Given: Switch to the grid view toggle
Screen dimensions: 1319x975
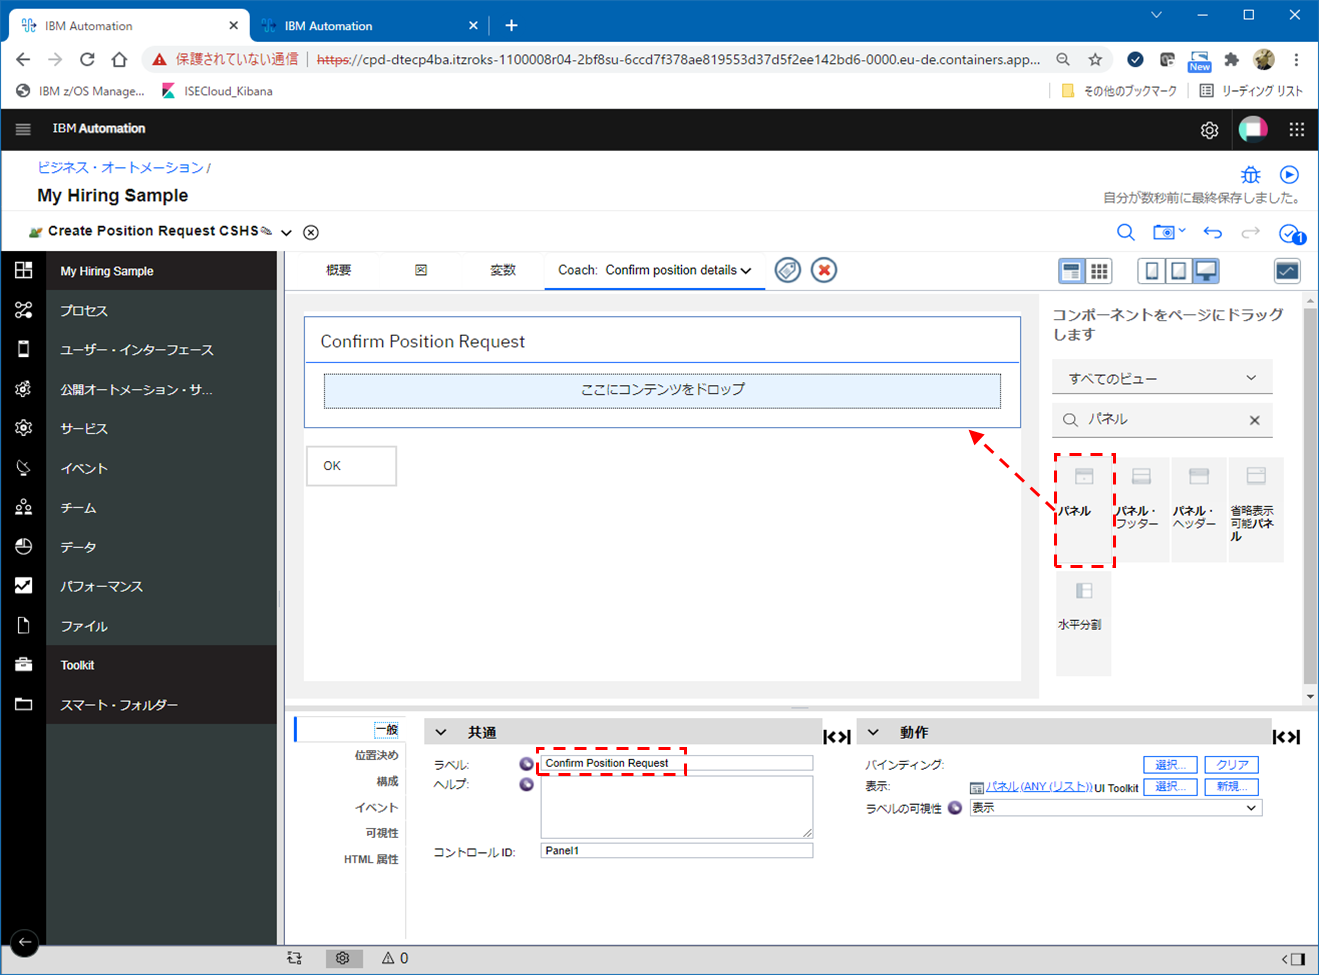Looking at the screenshot, I should coord(1099,271).
